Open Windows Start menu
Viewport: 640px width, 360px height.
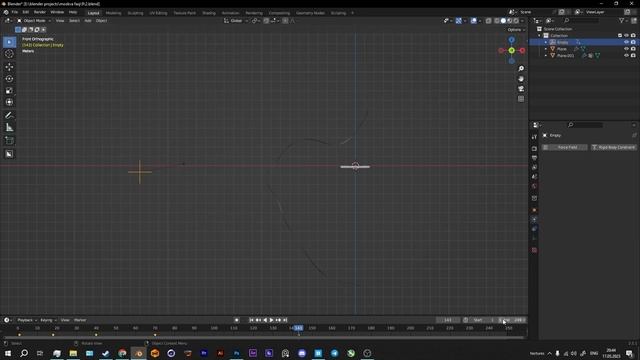pos(8,353)
